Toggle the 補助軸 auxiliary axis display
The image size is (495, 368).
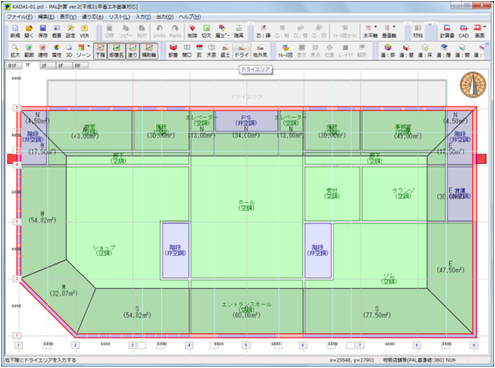(149, 51)
